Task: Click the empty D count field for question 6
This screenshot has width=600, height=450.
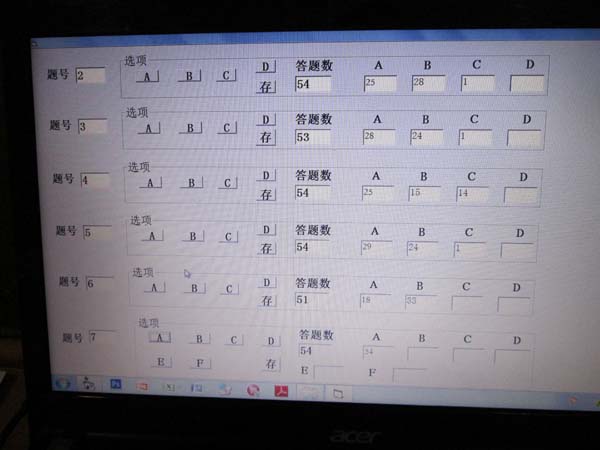Action: coord(514,304)
